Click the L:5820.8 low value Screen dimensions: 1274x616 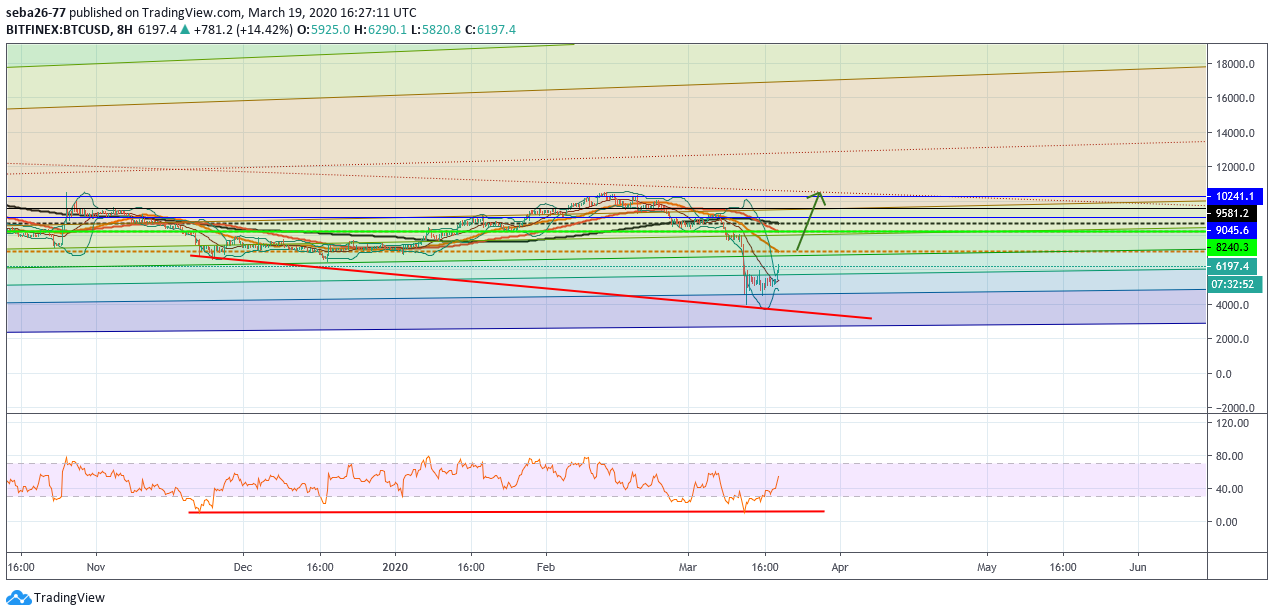coord(437,30)
